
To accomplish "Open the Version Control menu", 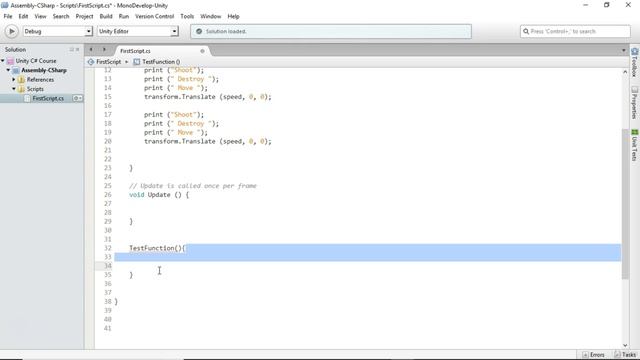I will click(x=154, y=16).
